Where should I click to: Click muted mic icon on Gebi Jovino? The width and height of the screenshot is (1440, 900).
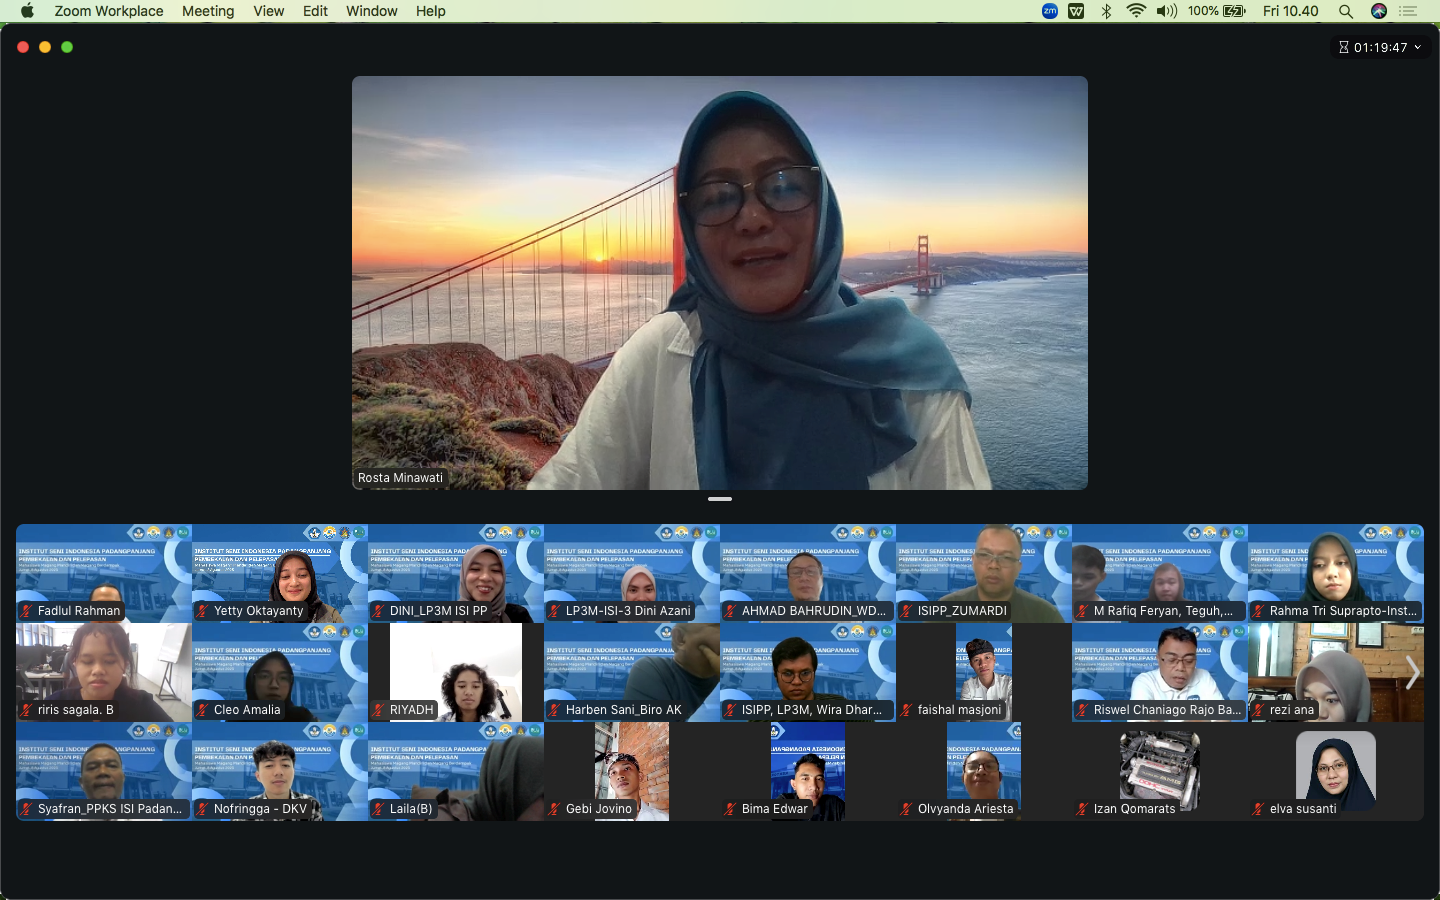click(555, 809)
